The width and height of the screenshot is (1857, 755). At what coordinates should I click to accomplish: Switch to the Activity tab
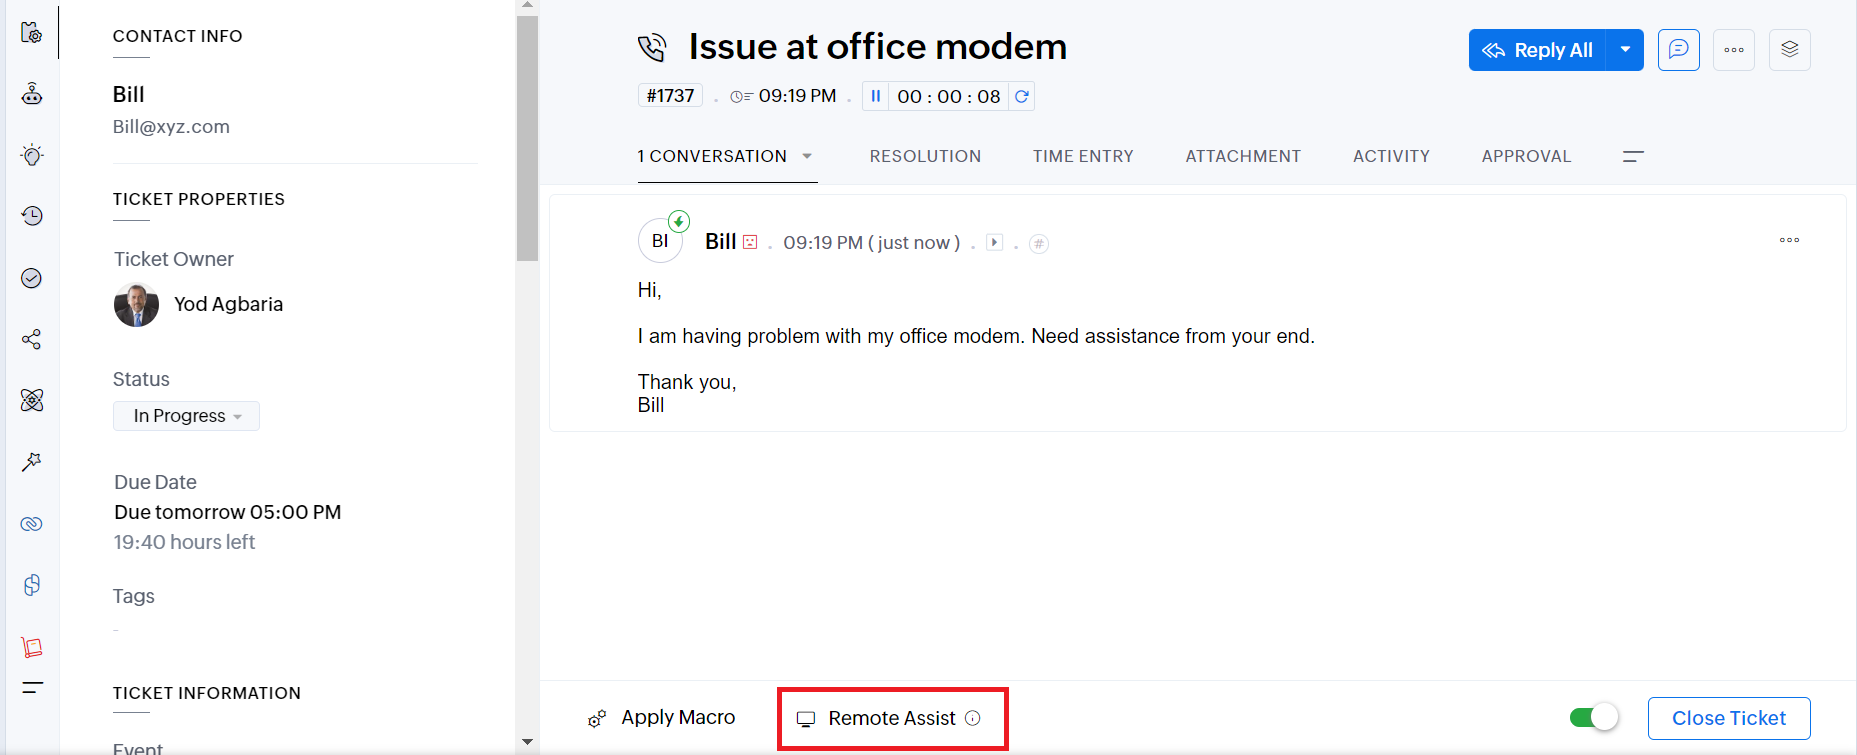click(1391, 156)
